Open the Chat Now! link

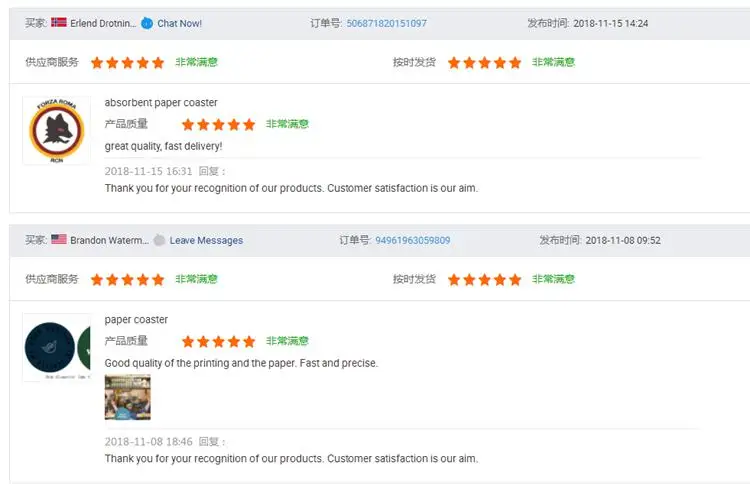coord(179,23)
